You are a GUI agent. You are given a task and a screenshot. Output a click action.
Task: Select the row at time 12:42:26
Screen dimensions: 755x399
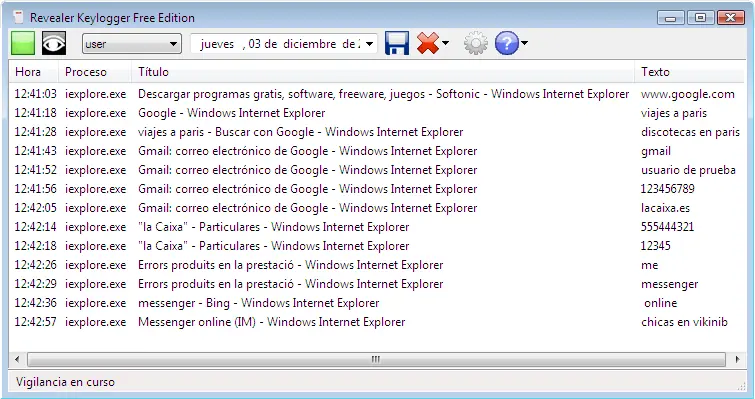pos(377,265)
